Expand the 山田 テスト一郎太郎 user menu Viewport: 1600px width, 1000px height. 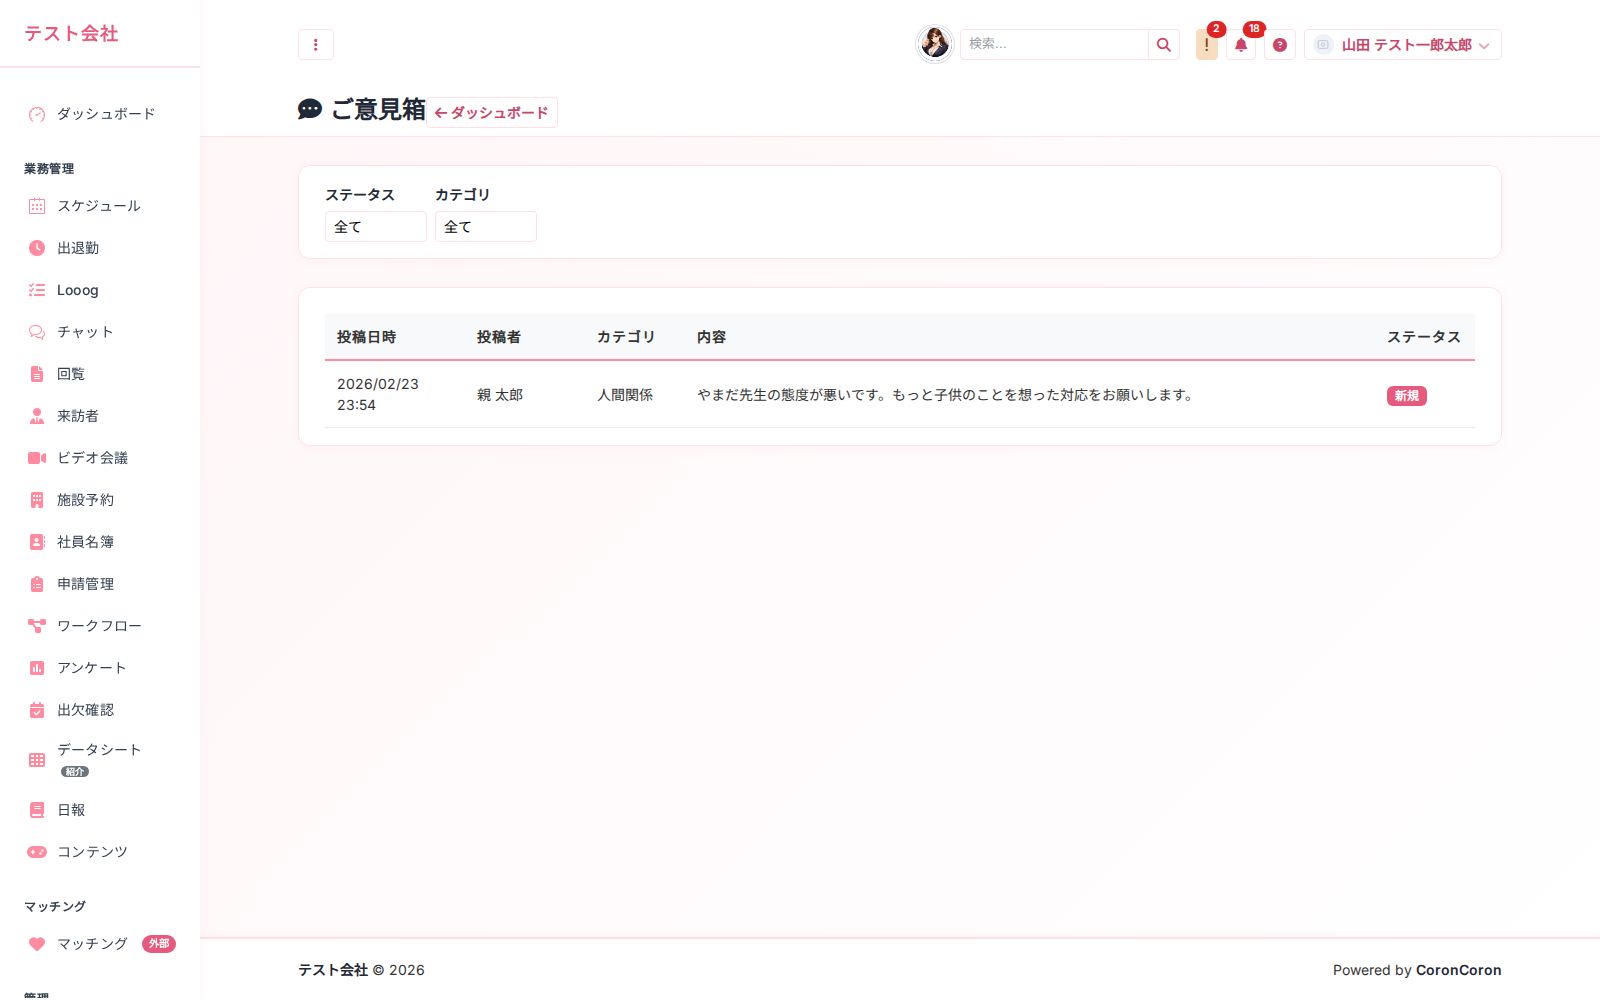(1403, 45)
